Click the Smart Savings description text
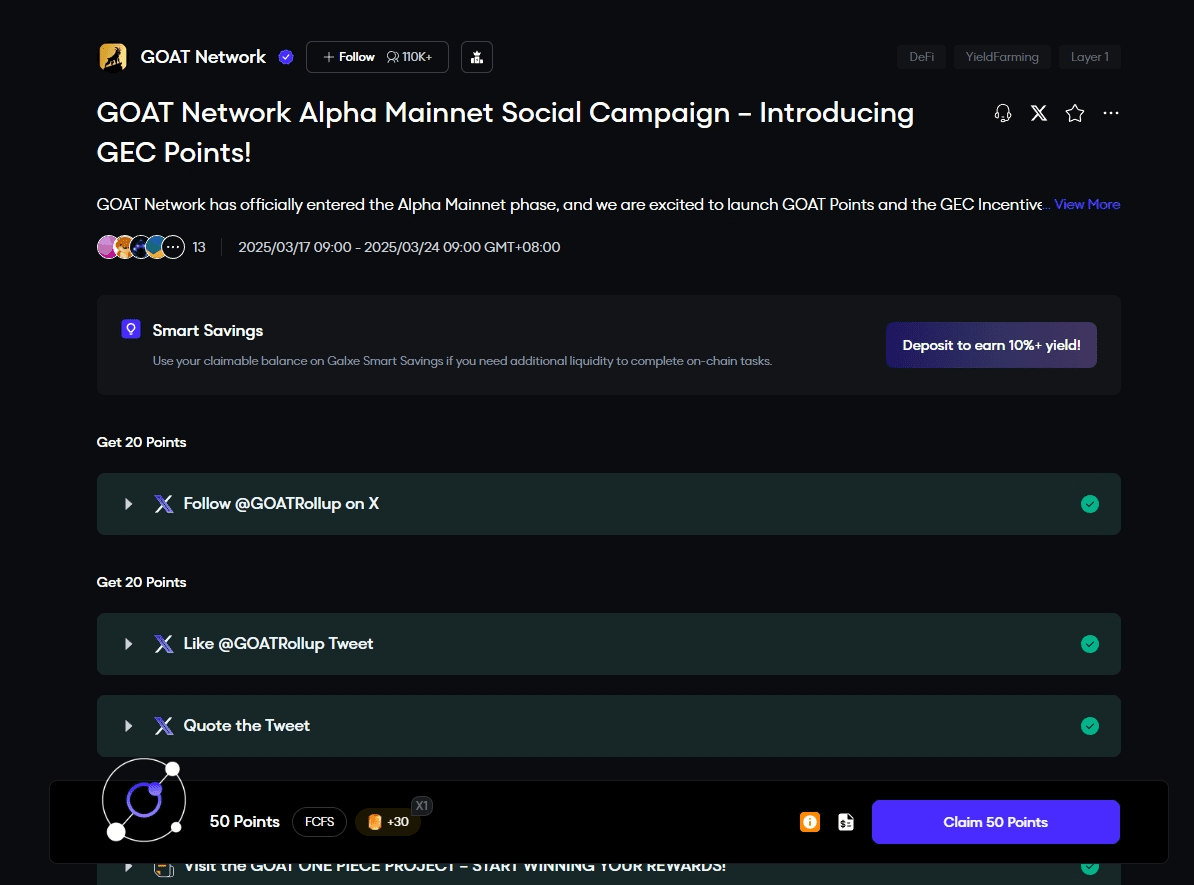 tap(462, 361)
